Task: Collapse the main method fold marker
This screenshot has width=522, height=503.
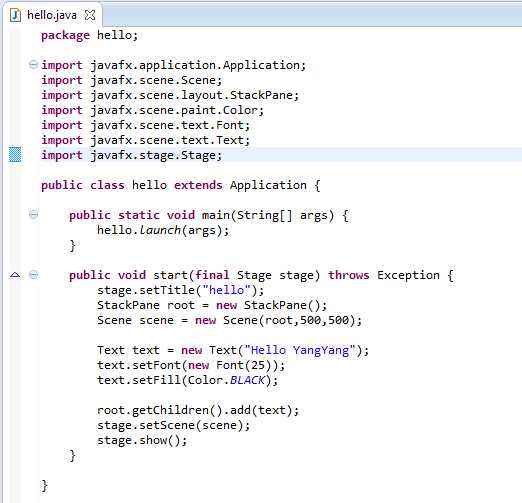Action: 33,214
